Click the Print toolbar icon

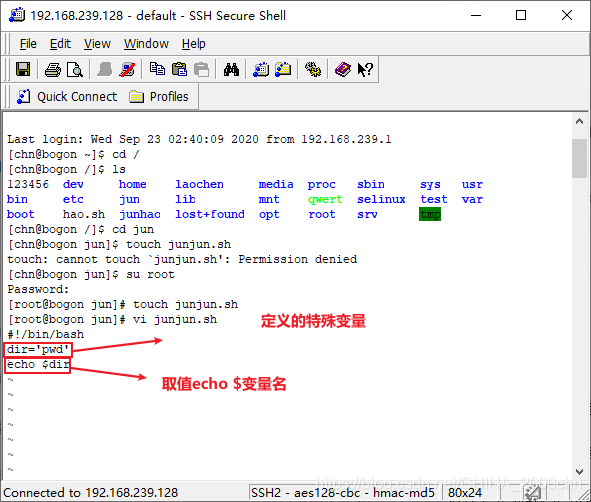(x=52, y=70)
